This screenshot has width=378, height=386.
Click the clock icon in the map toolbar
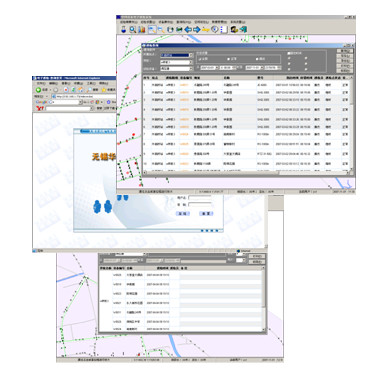click(215, 30)
